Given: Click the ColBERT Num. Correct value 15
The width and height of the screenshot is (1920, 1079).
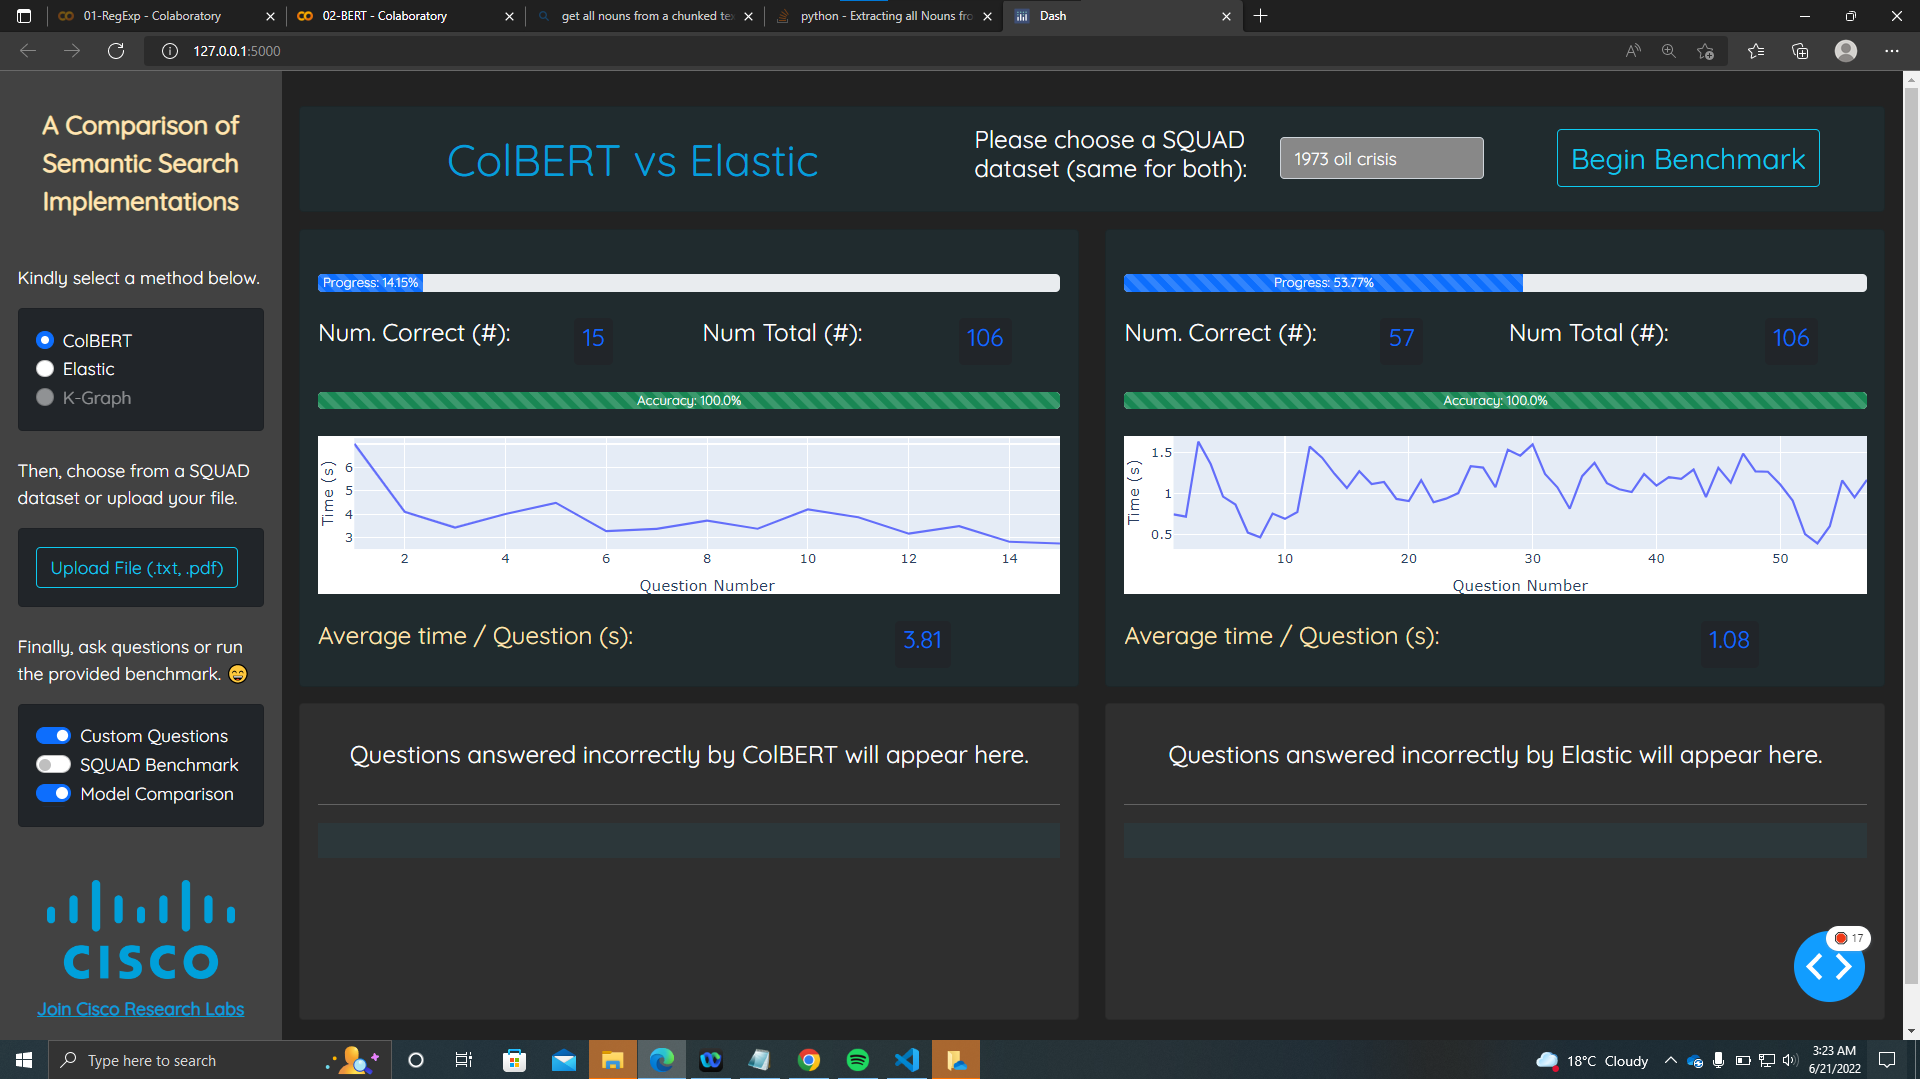Looking at the screenshot, I should click(594, 338).
